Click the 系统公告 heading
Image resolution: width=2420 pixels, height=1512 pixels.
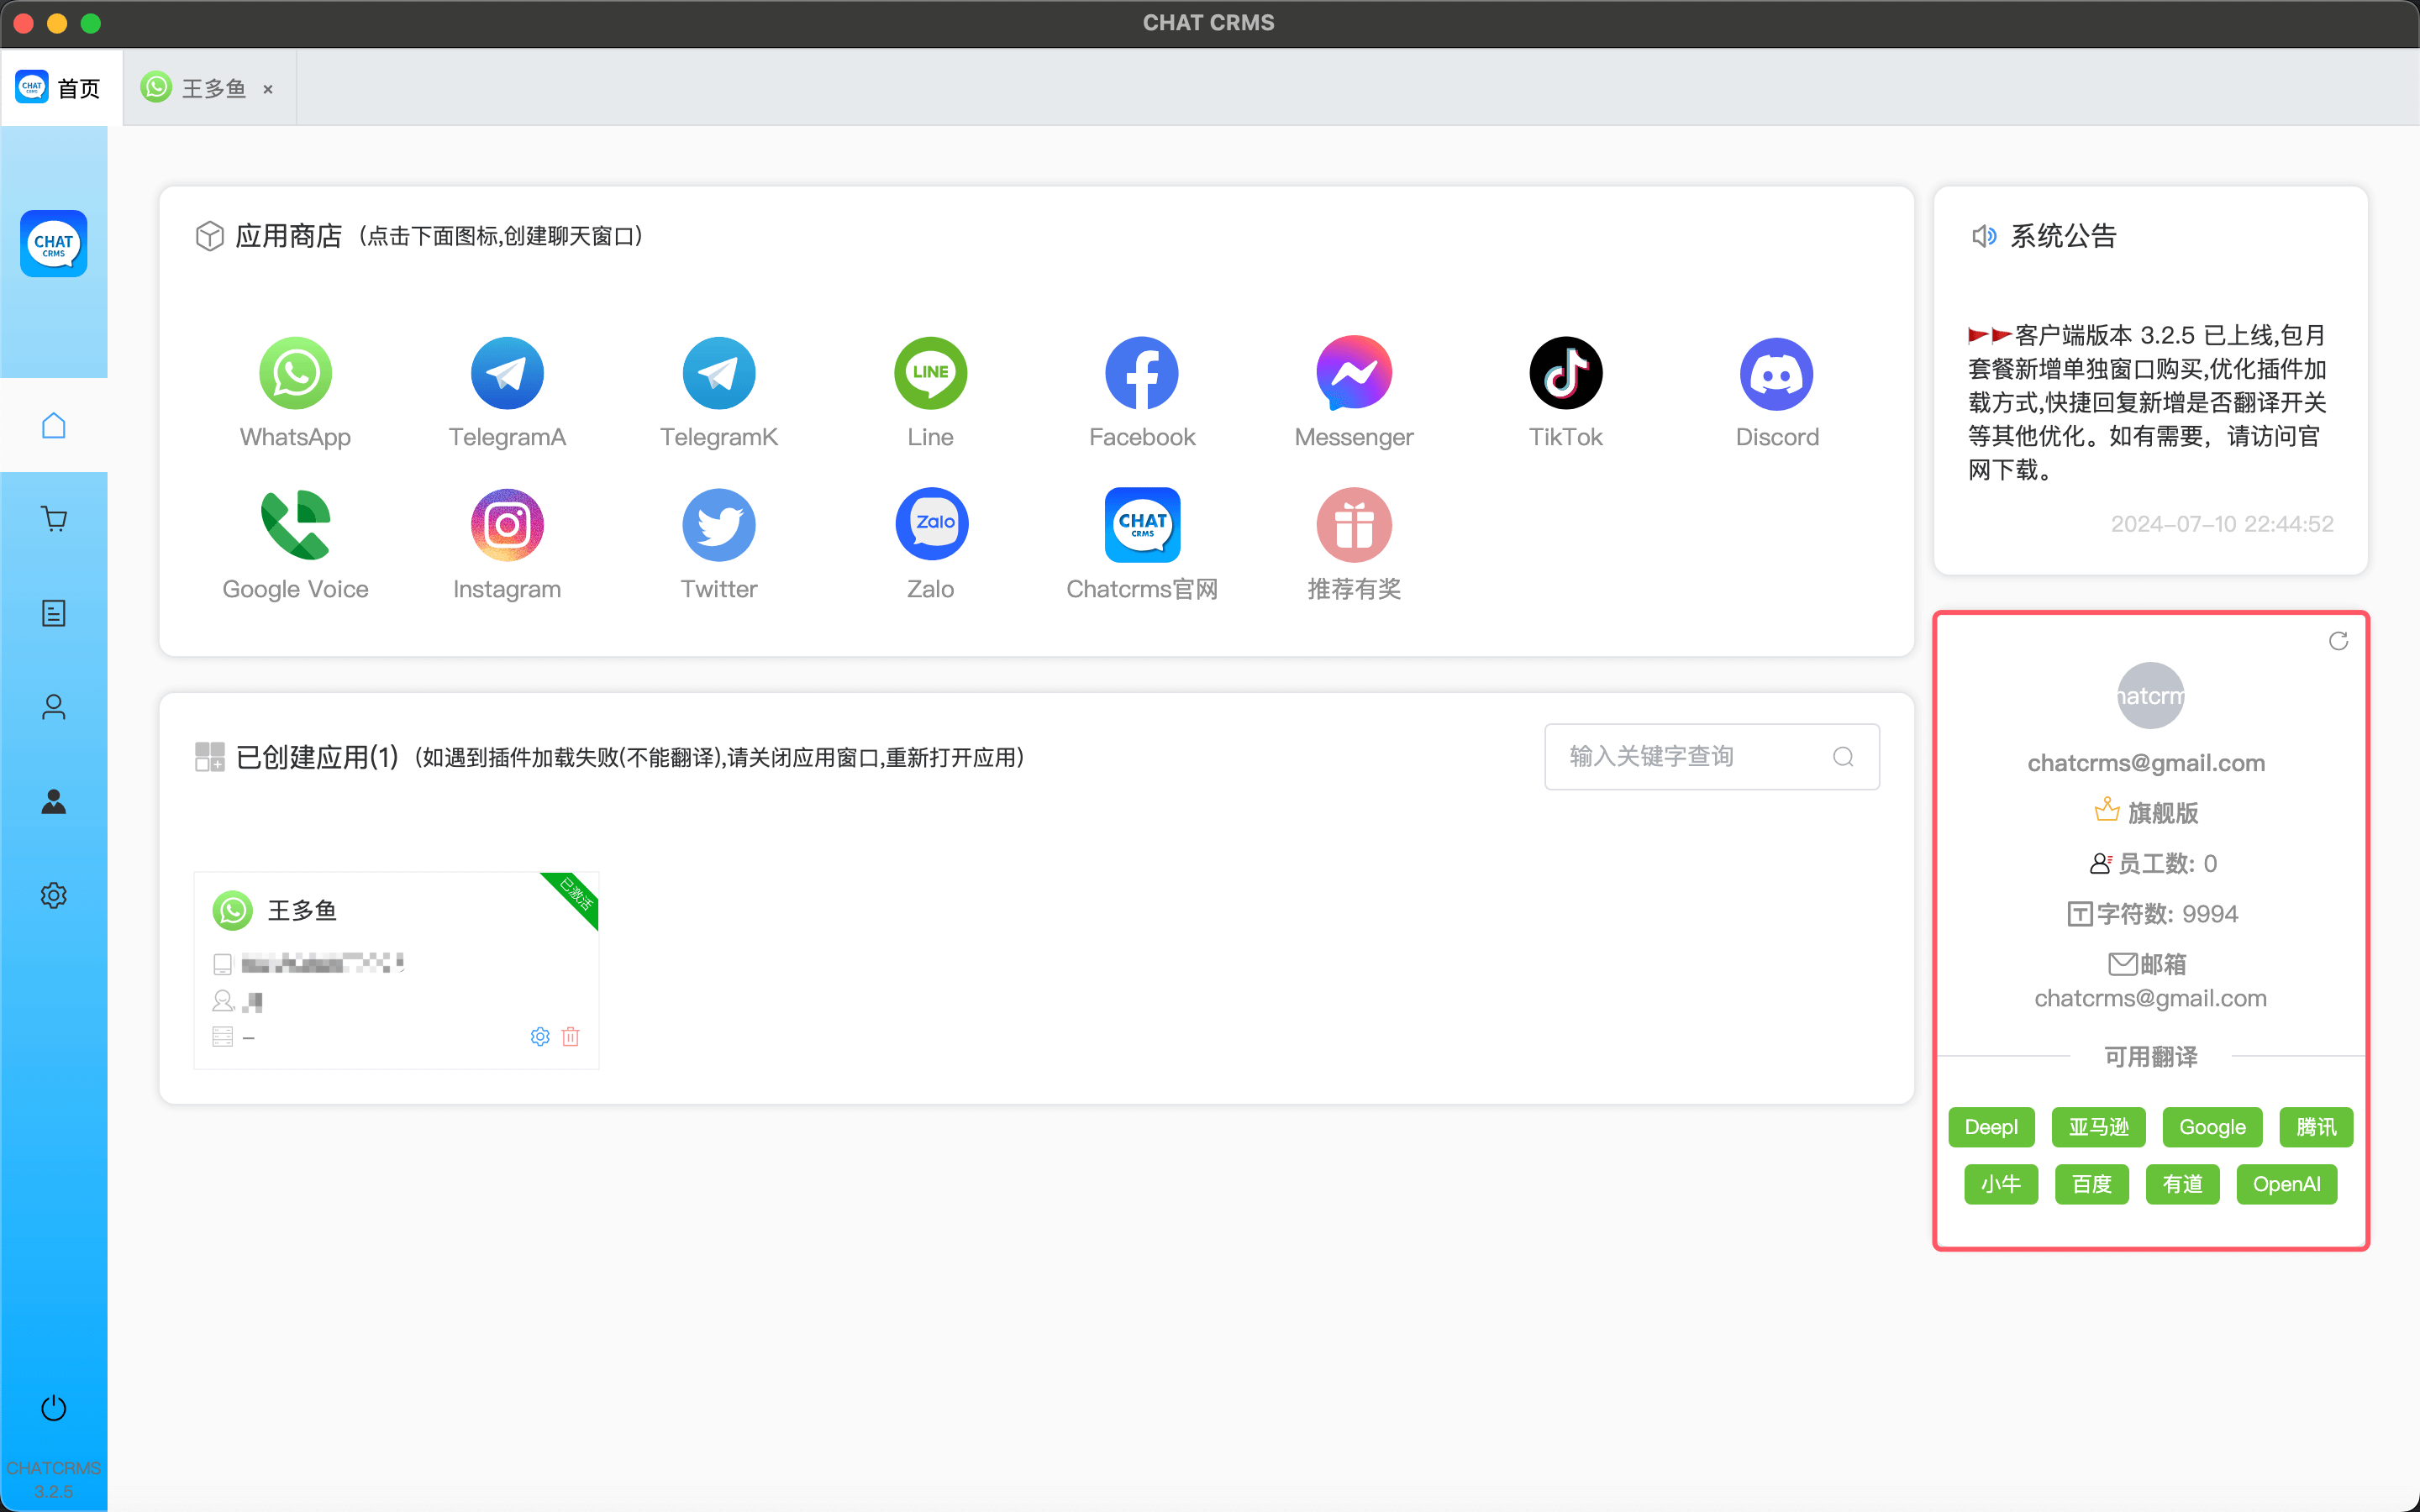(2063, 236)
